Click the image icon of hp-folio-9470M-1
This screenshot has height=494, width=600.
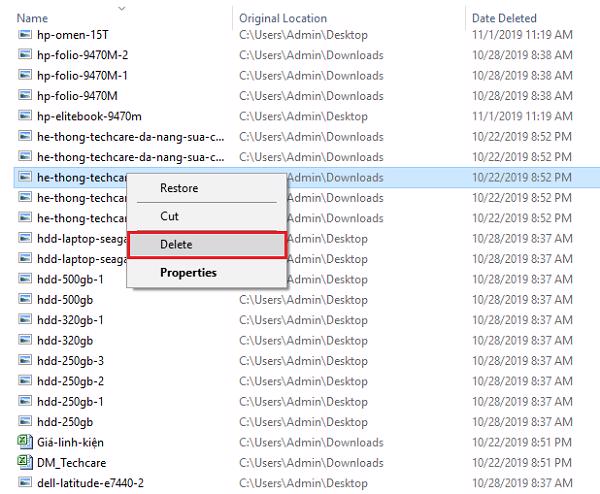[25, 75]
